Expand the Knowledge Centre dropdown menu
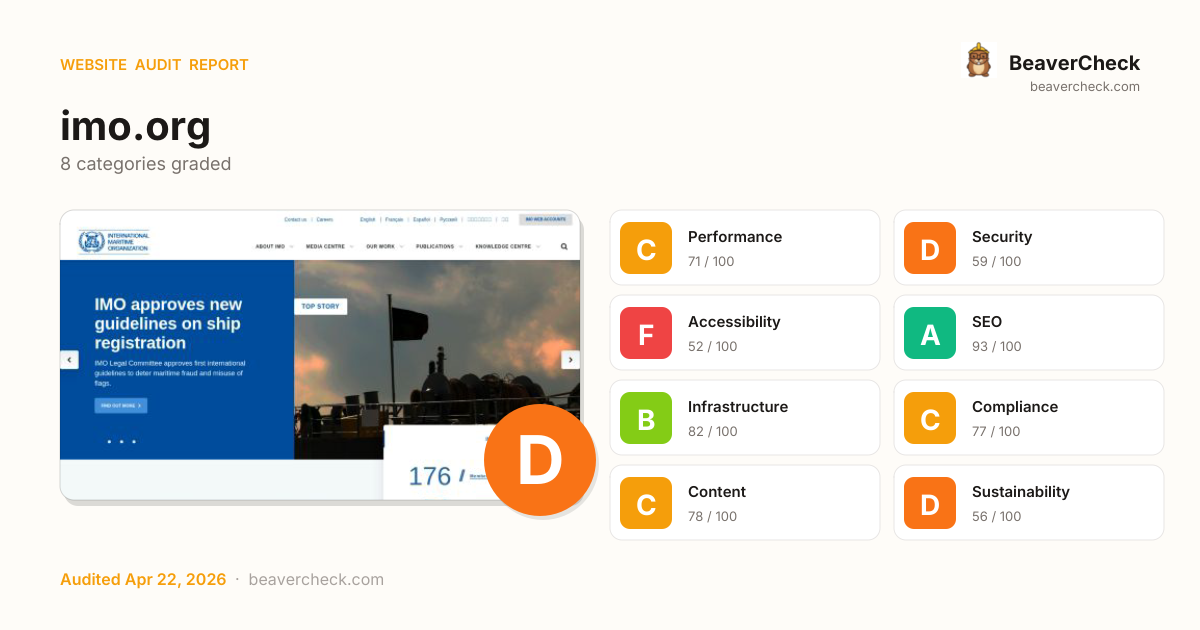Screen dimensions: 1200x630 point(507,246)
